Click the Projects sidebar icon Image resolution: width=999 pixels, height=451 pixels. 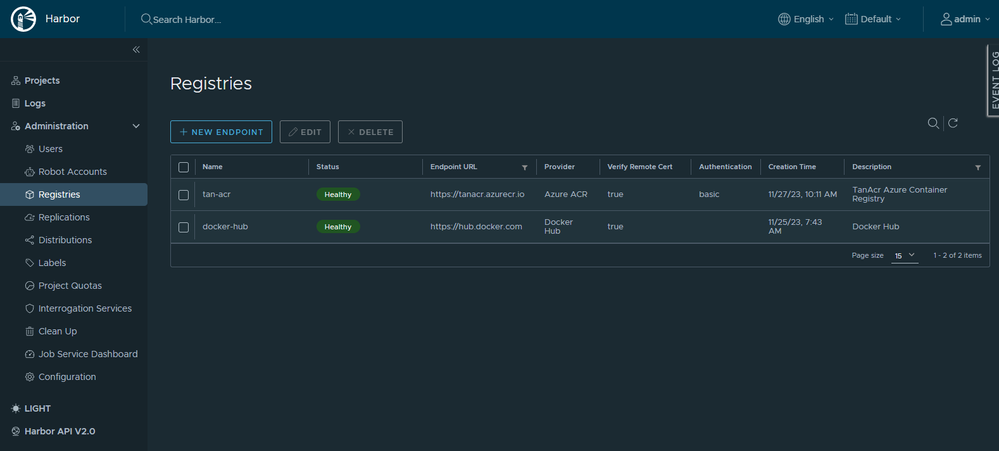coord(16,80)
